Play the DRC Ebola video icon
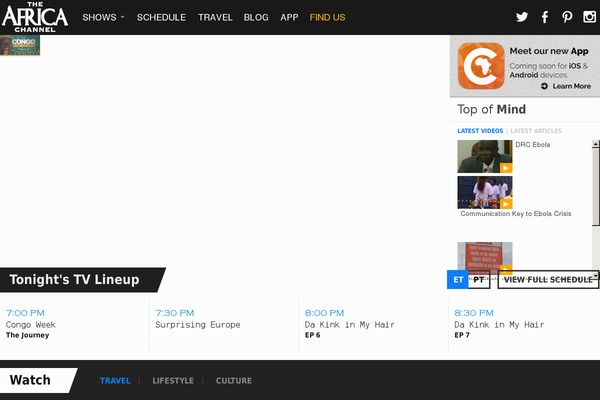This screenshot has width=600, height=400. pos(505,168)
